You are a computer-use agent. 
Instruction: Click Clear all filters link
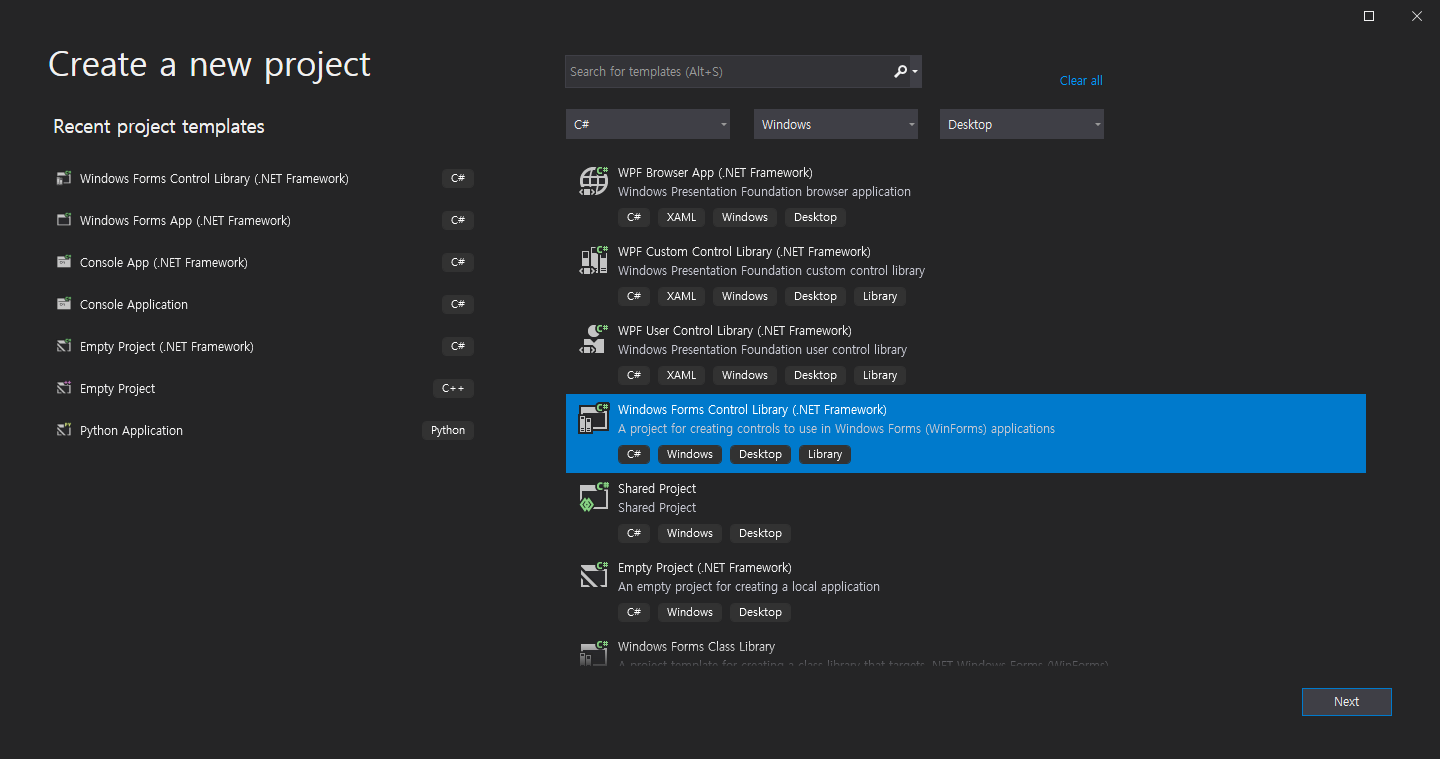tap(1081, 81)
